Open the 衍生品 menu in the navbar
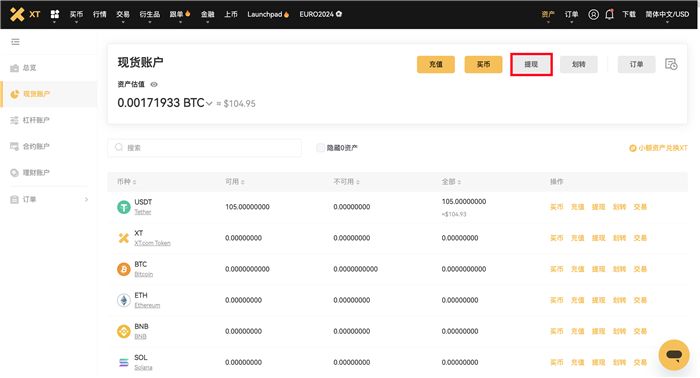The width and height of the screenshot is (700, 378). point(150,14)
